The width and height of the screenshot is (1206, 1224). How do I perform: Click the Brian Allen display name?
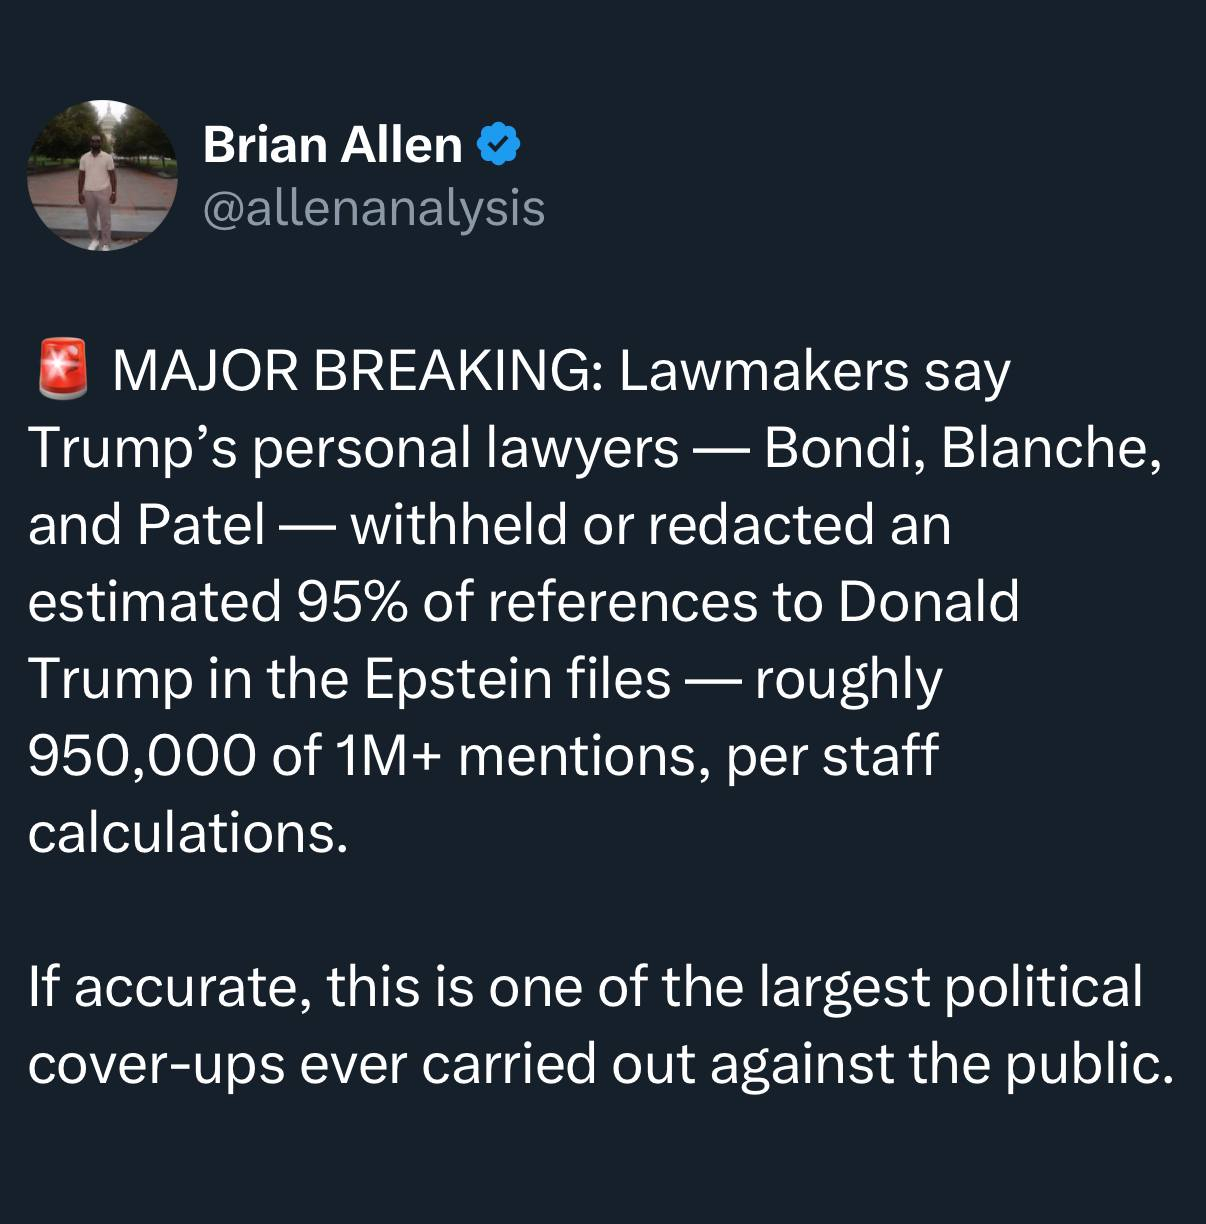(332, 145)
